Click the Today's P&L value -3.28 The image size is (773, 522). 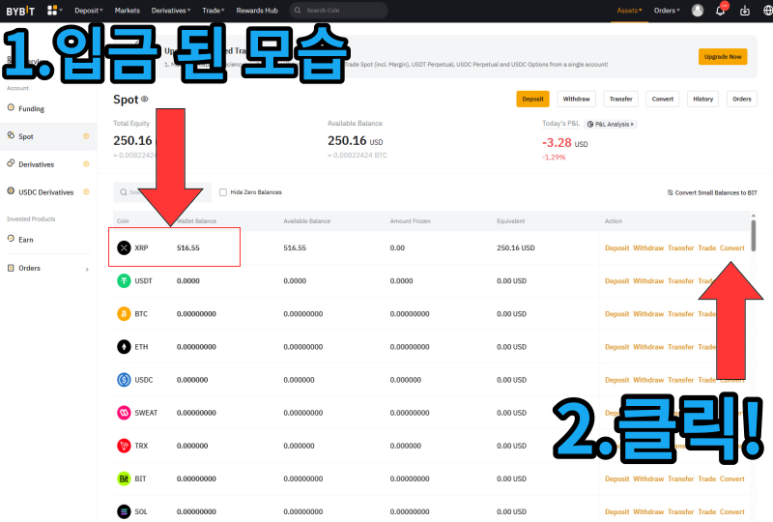(557, 143)
